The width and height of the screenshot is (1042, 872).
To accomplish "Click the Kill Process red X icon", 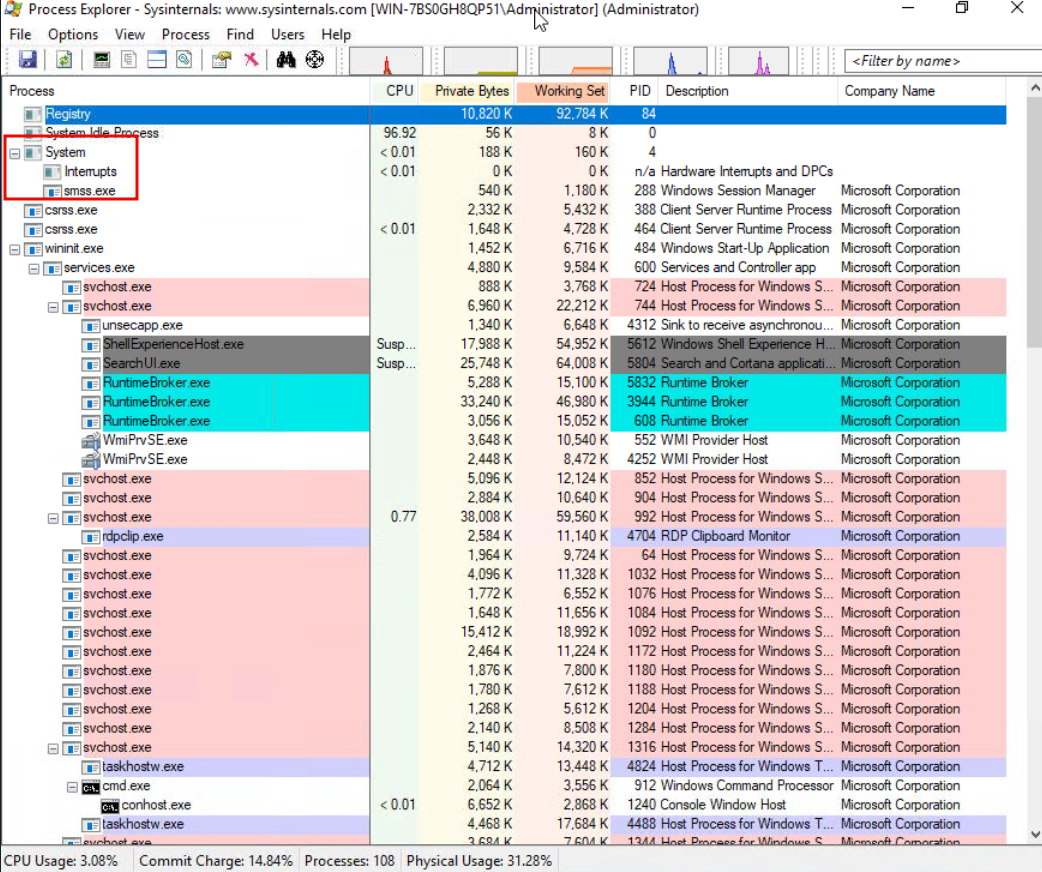I will 251,60.
